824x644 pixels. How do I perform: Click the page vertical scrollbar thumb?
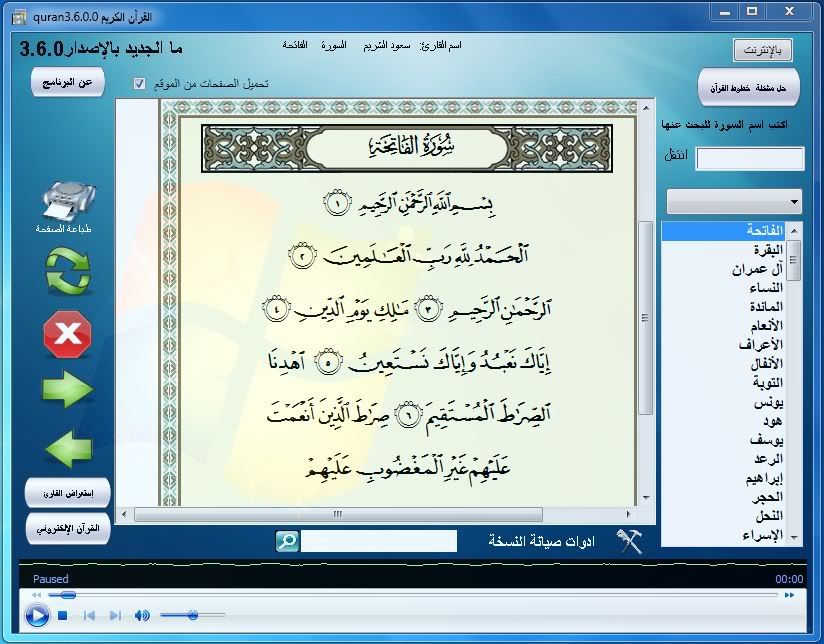point(645,318)
